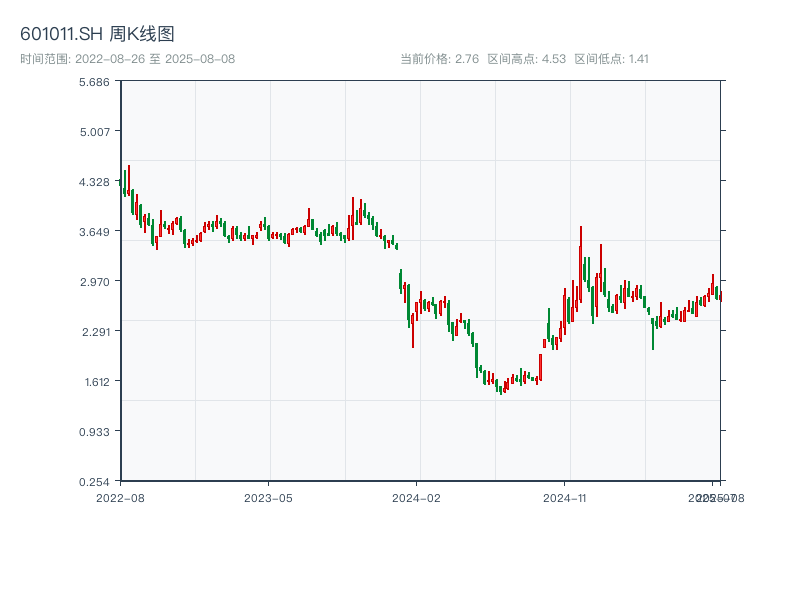Click the 2024-02 date axis label
This screenshot has height=600, width=800.
pyautogui.click(x=416, y=497)
